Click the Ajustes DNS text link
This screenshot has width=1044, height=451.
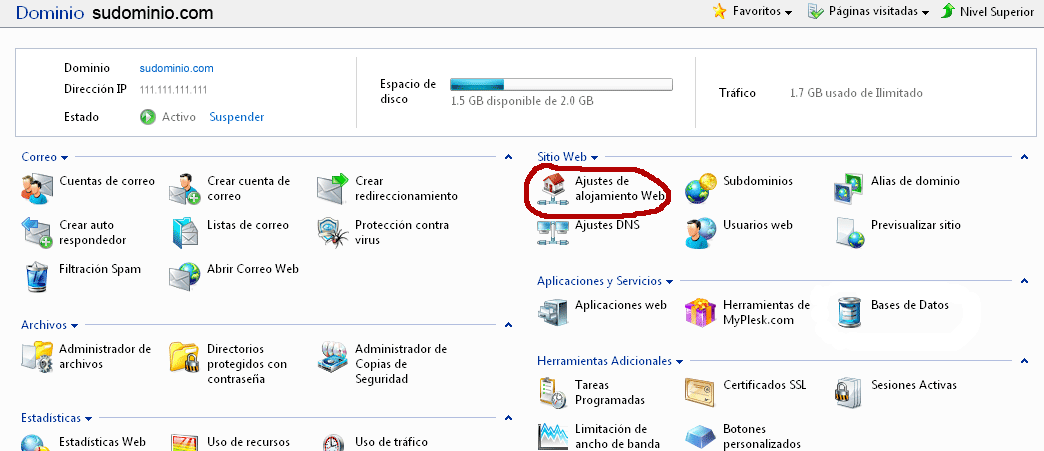(607, 225)
